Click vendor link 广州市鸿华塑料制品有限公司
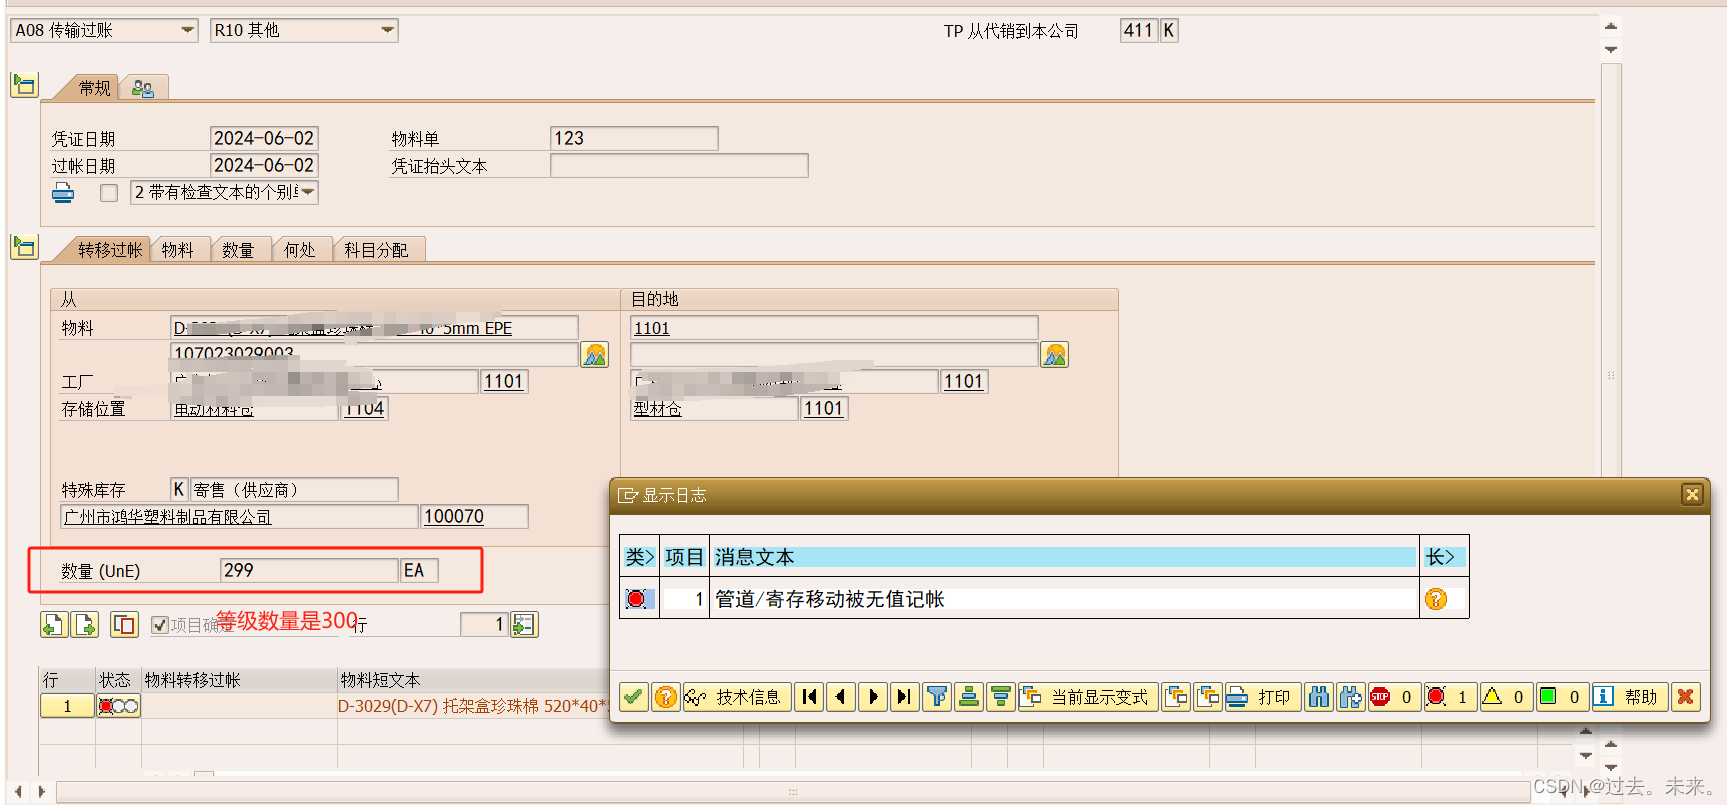 (x=168, y=516)
